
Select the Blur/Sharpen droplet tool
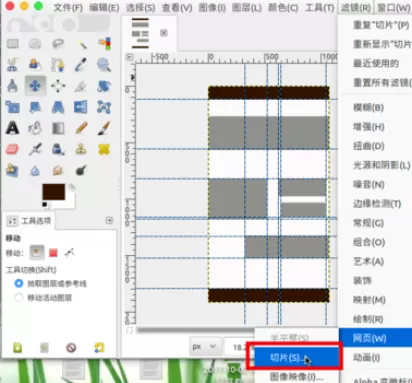coord(35,170)
